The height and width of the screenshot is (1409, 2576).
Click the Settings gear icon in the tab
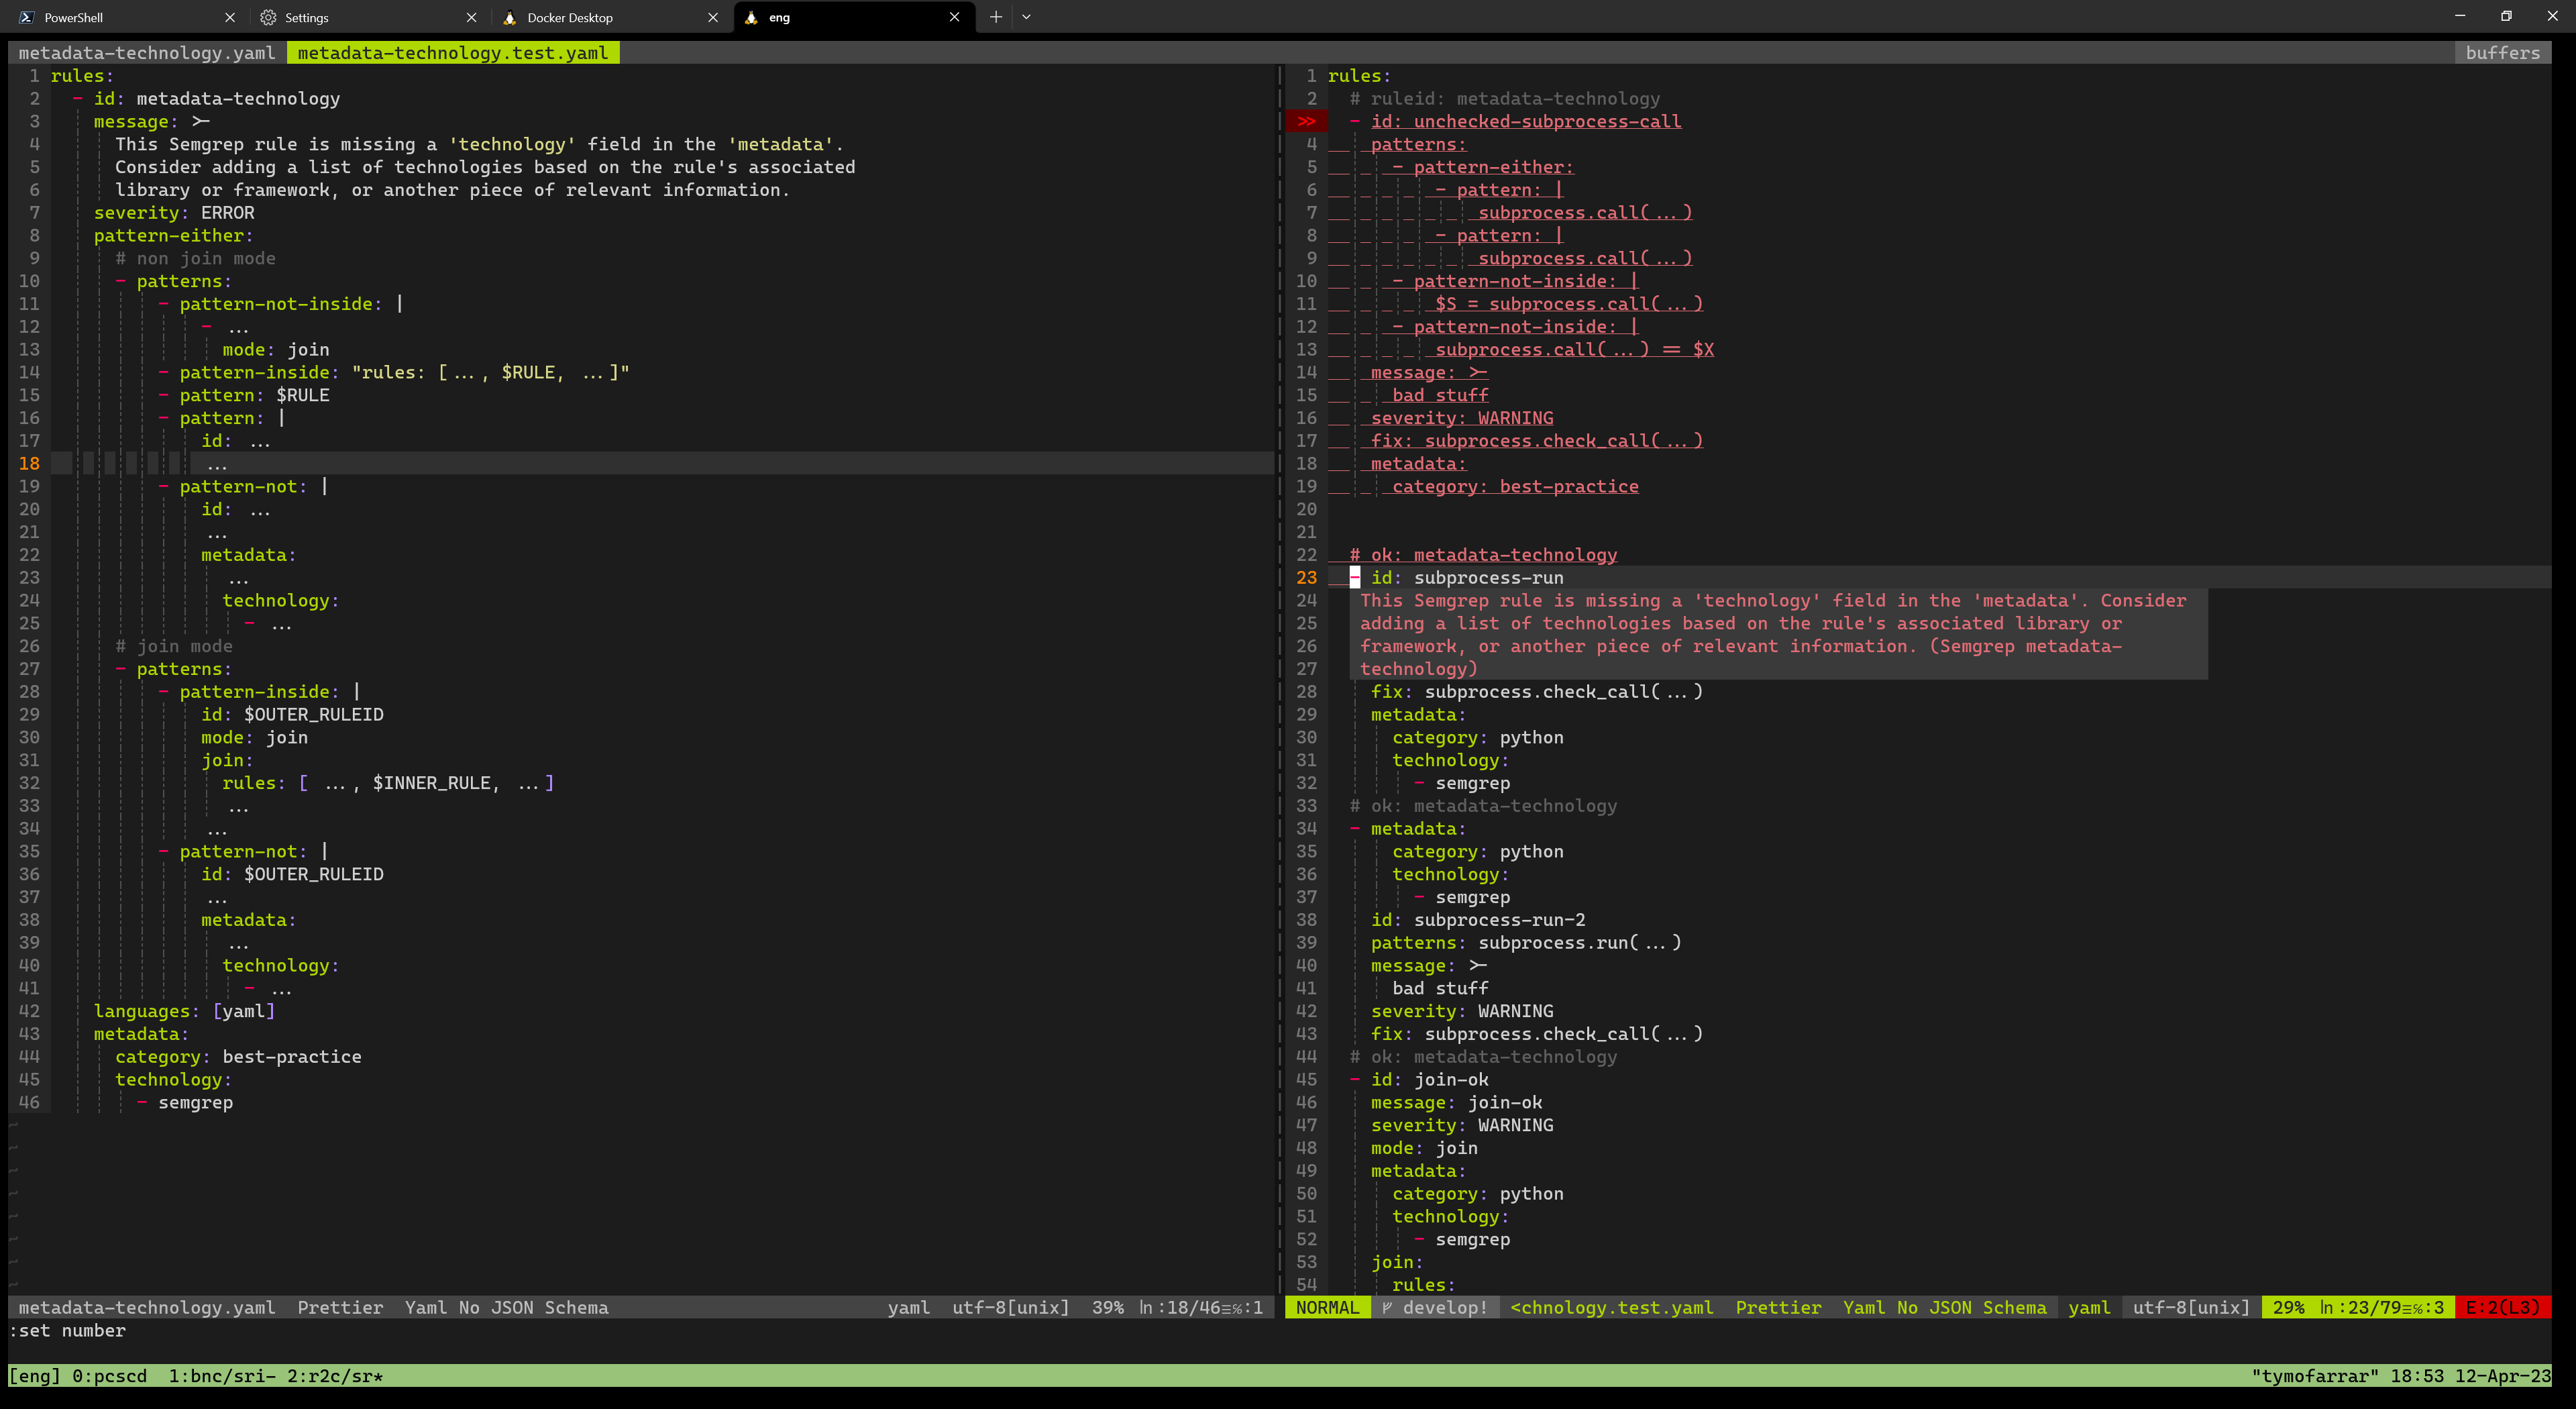(268, 17)
